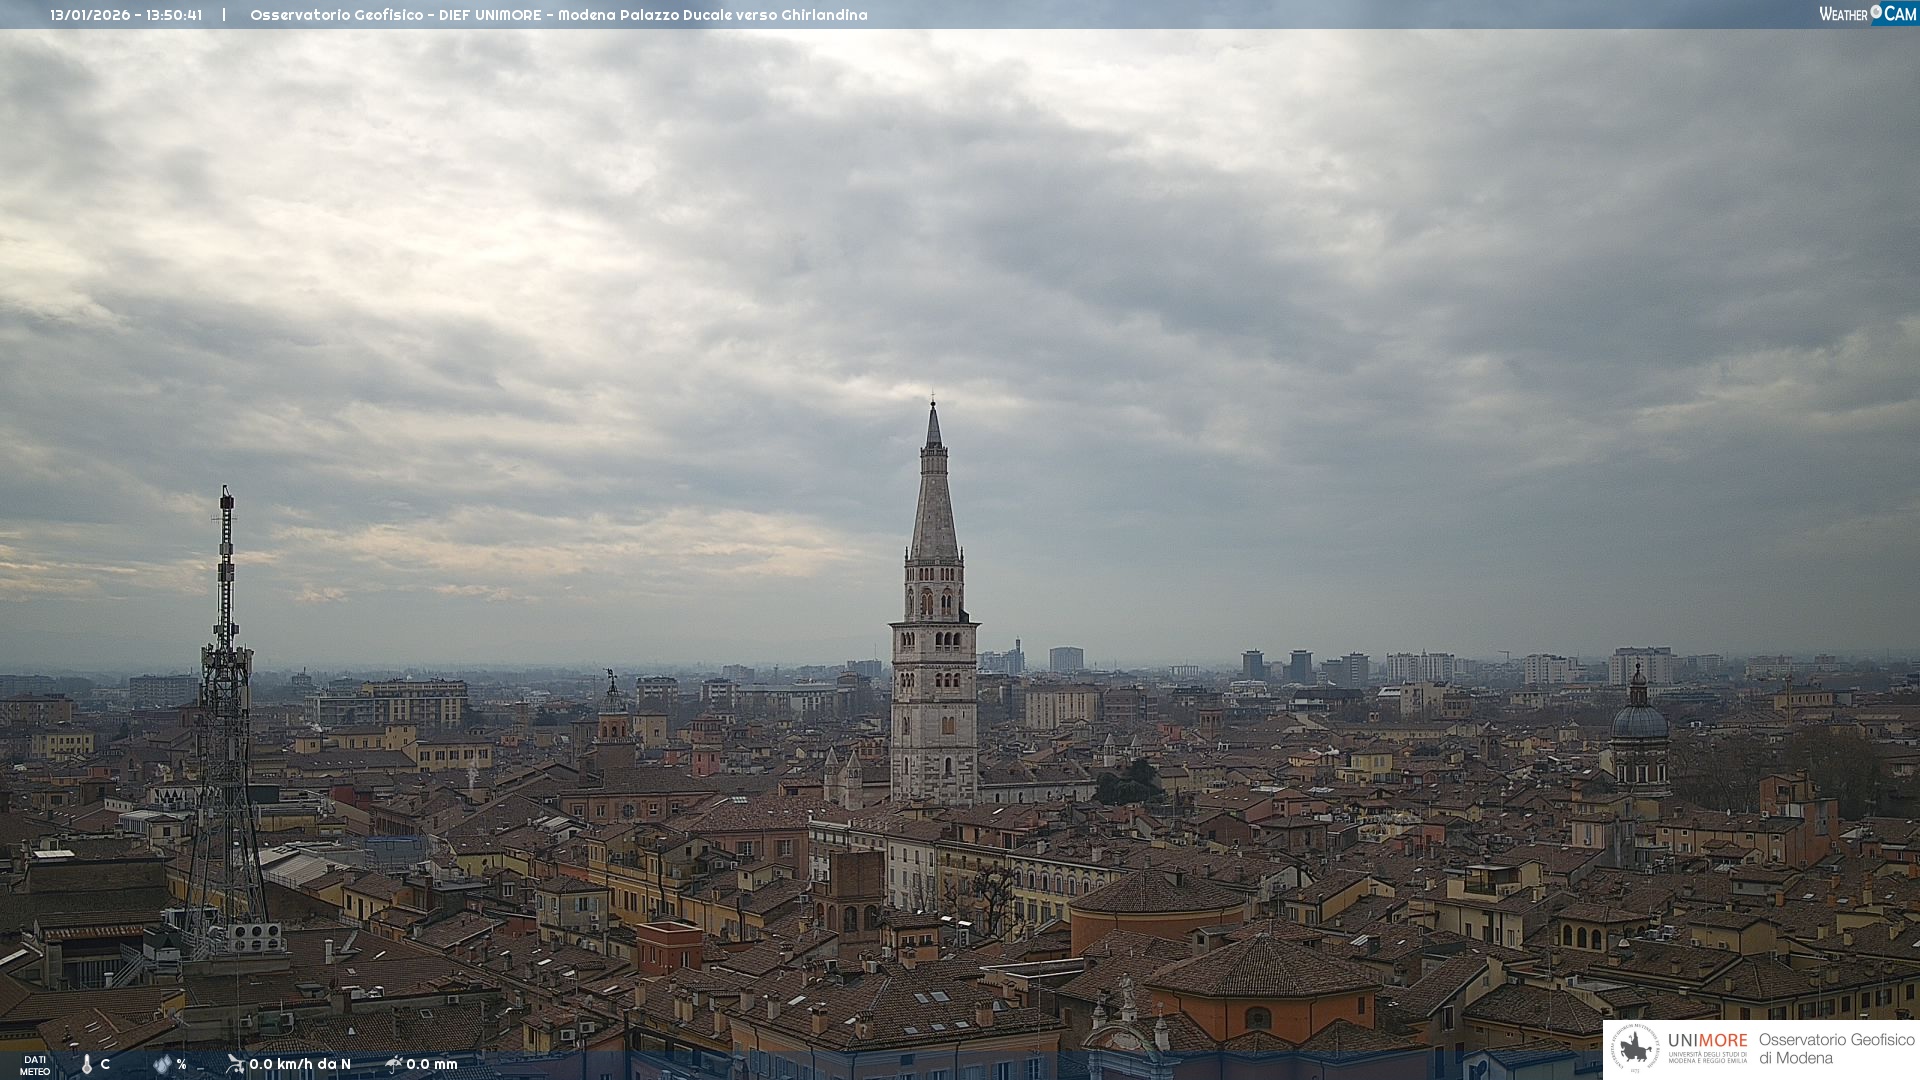The height and width of the screenshot is (1080, 1920).
Task: Click the date and time stamp
Action: point(126,15)
